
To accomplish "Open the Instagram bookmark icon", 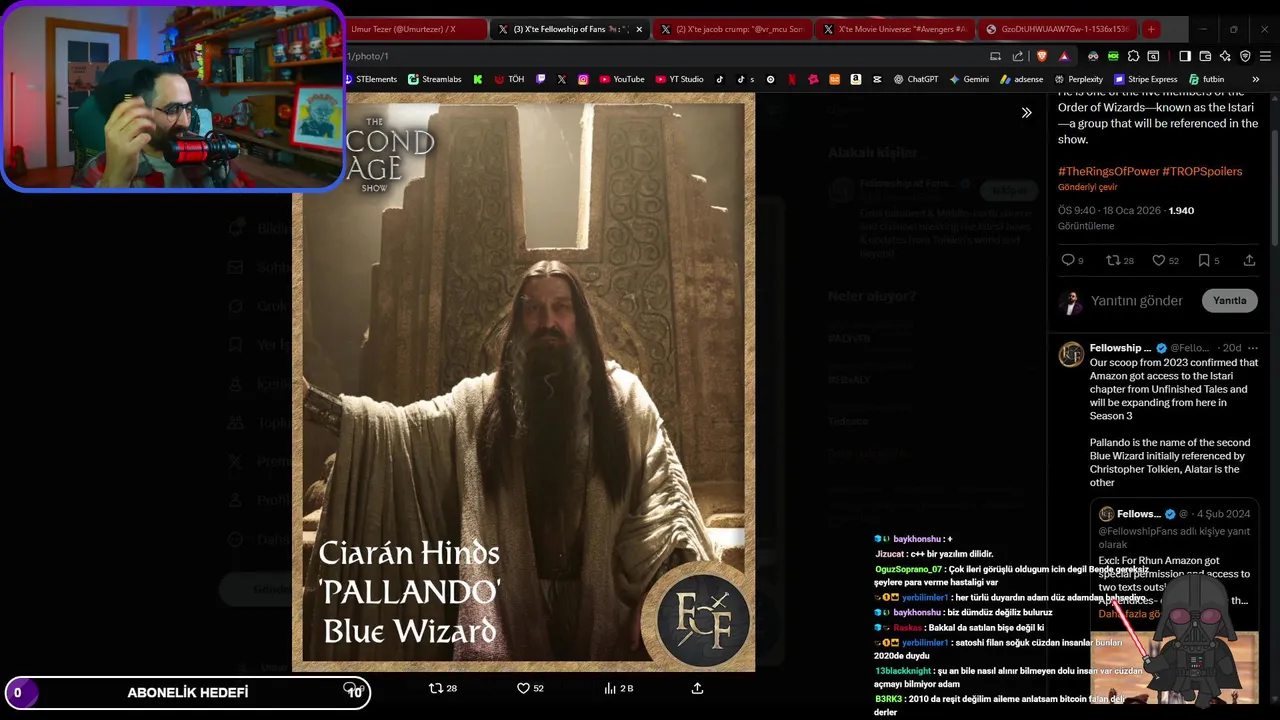I will point(583,79).
